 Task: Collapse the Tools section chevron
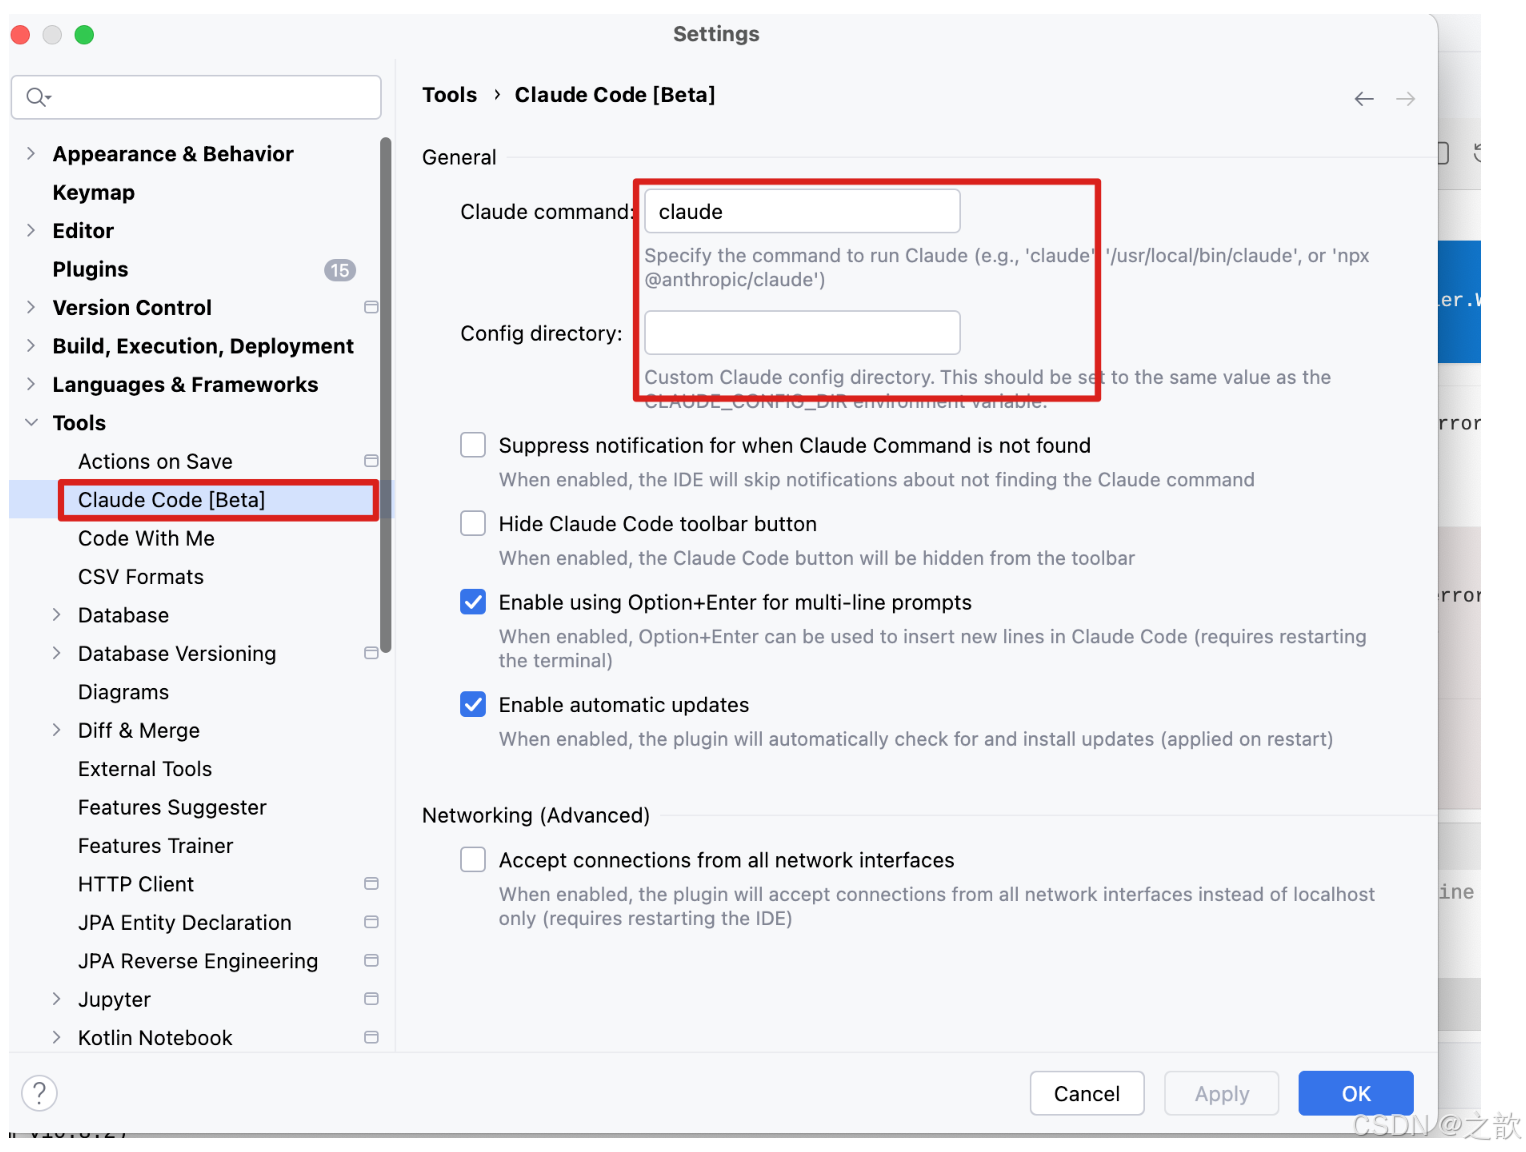tap(31, 422)
